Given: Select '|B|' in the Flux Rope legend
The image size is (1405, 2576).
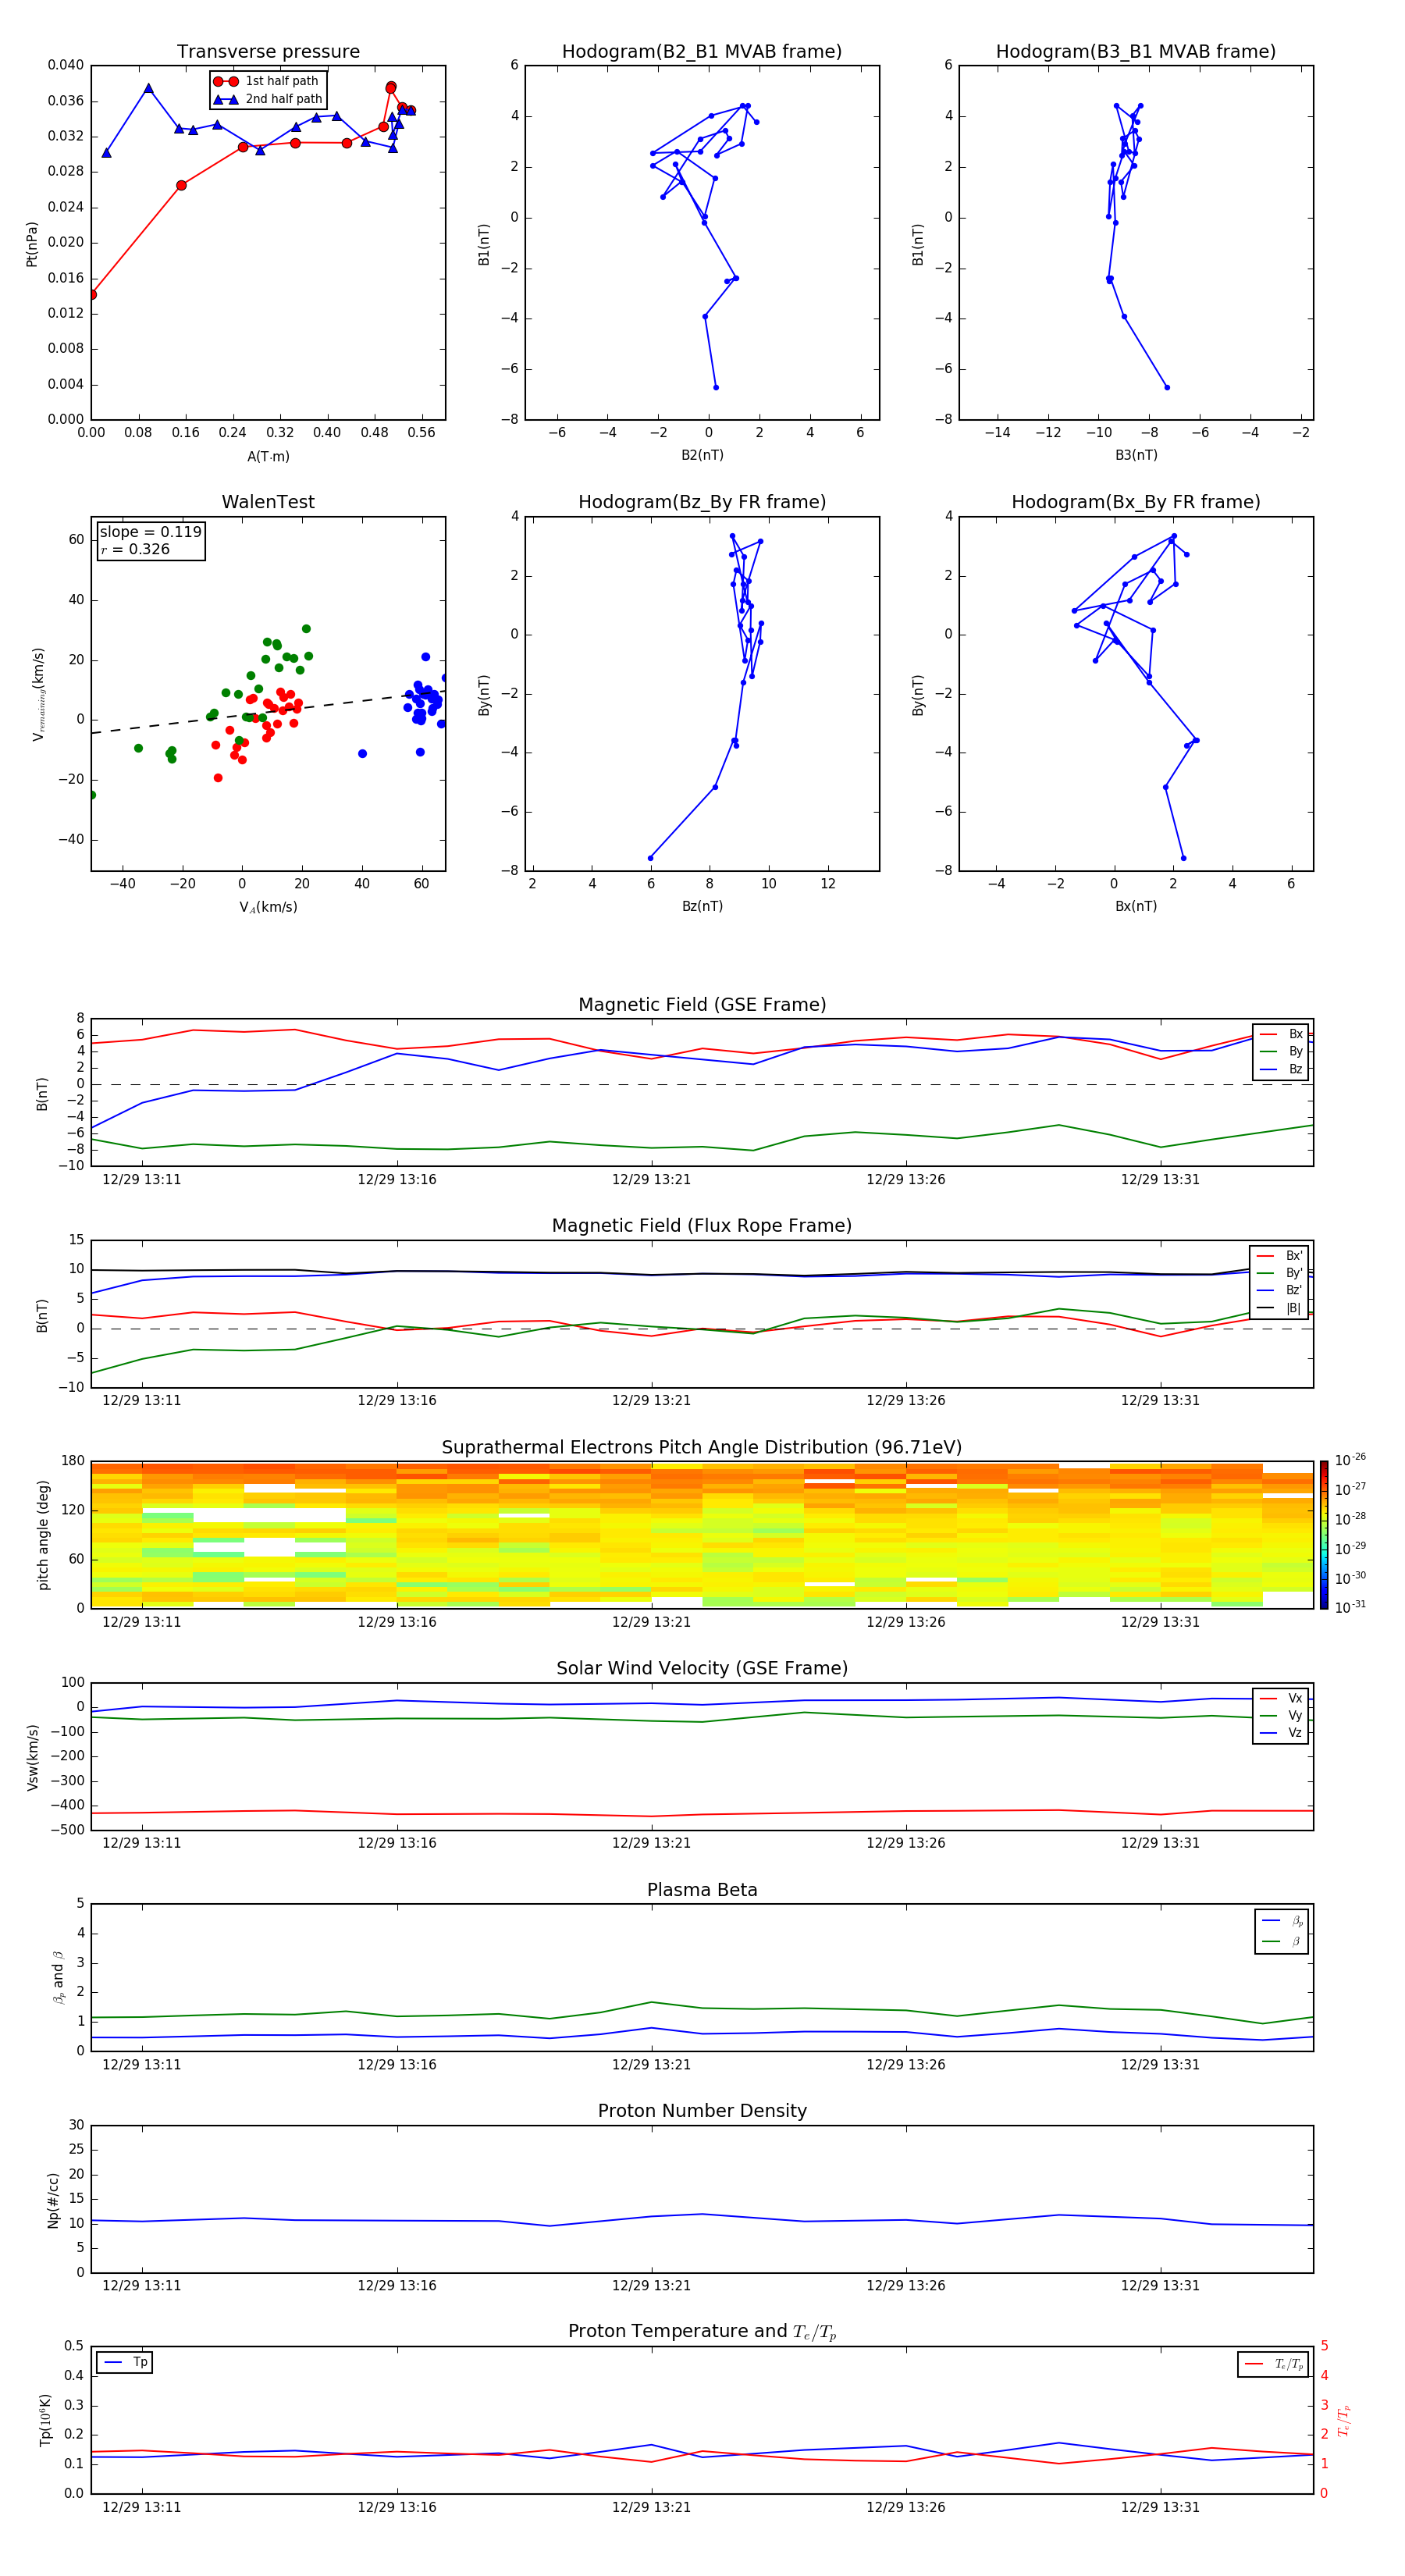Looking at the screenshot, I should (x=1279, y=1308).
